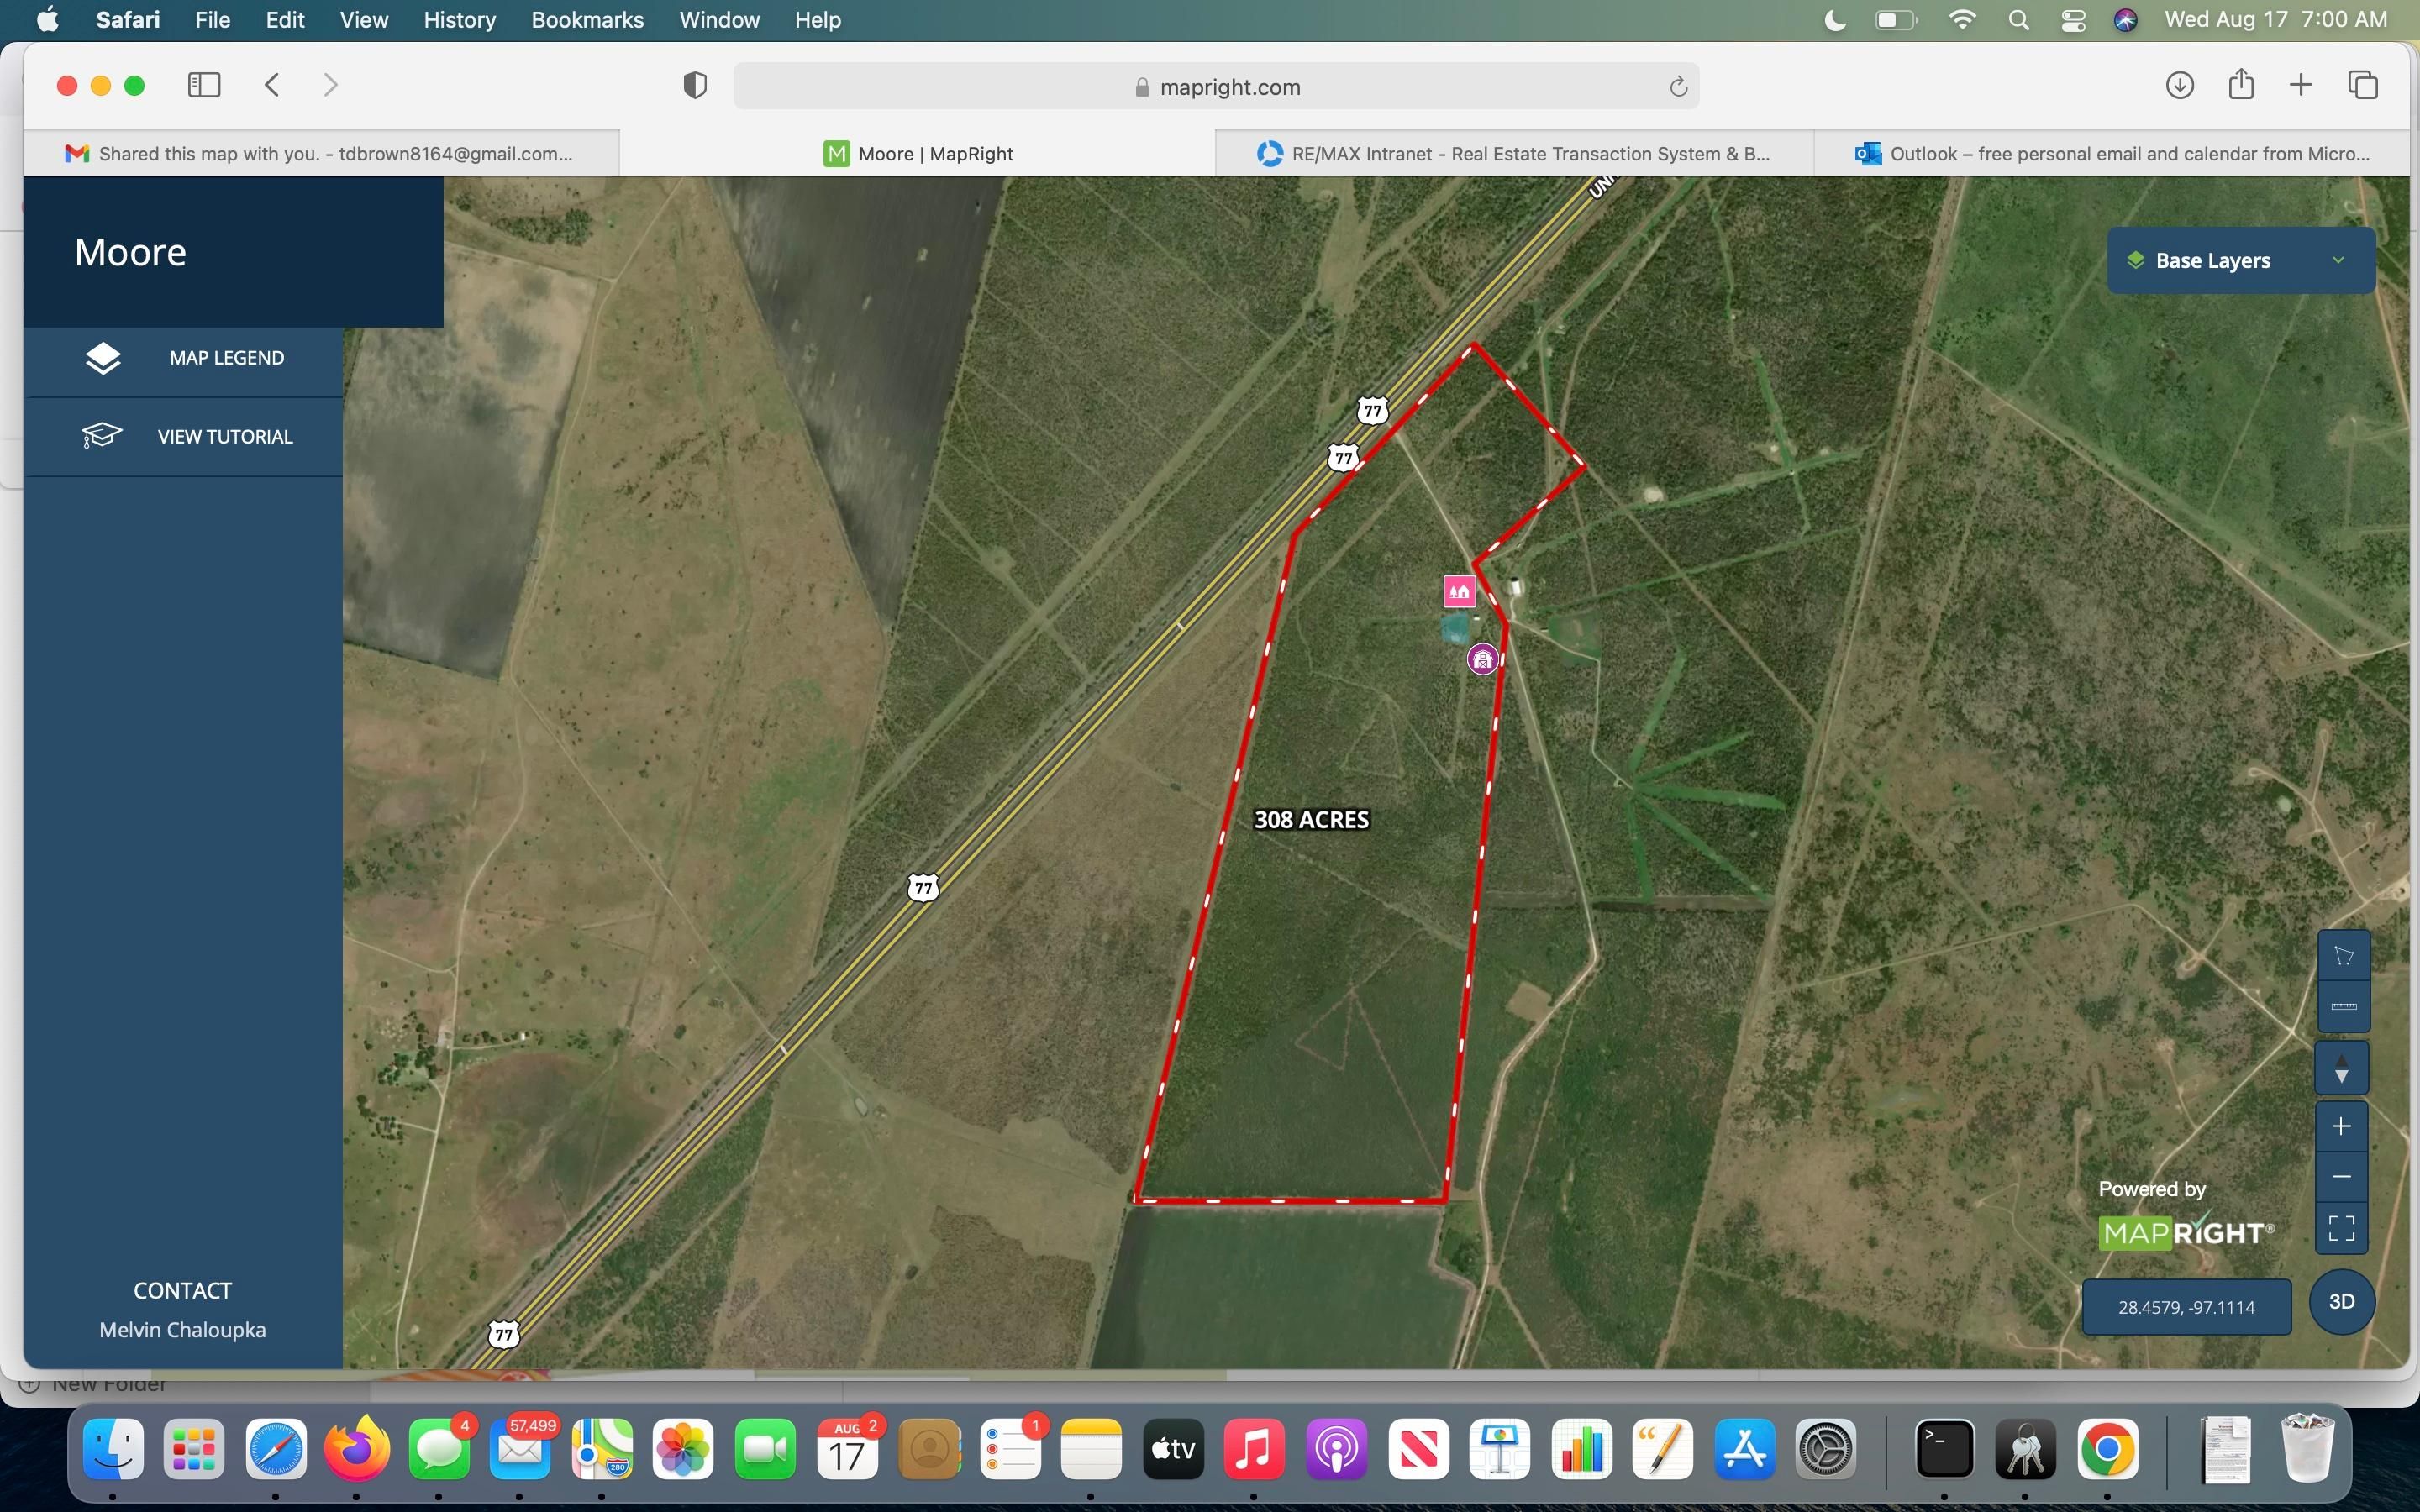Screen dimensions: 2420x1512
Task: Click the map tilt-up pitch arrow
Action: click(2341, 1060)
